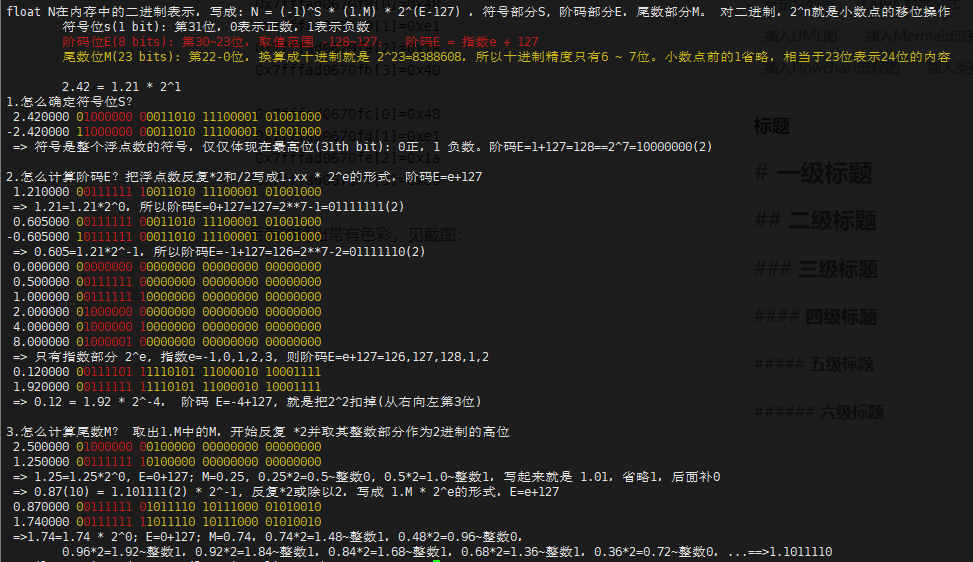Click the 0.870000 binary row
The image size is (973, 562).
click(167, 506)
